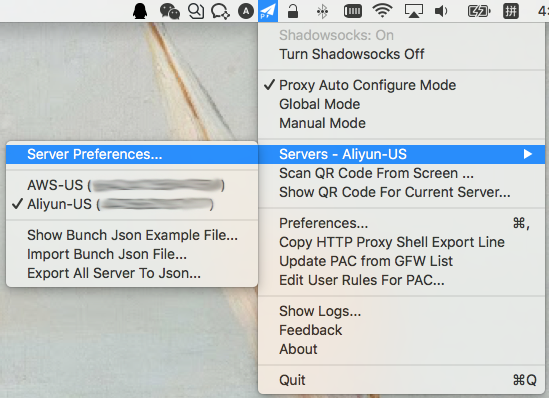The width and height of the screenshot is (549, 398).
Task: Open Server Preferences...
Action: pyautogui.click(x=132, y=154)
